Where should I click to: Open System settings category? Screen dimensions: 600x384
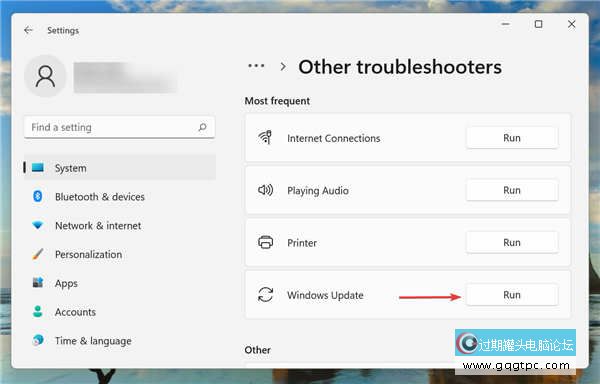120,168
